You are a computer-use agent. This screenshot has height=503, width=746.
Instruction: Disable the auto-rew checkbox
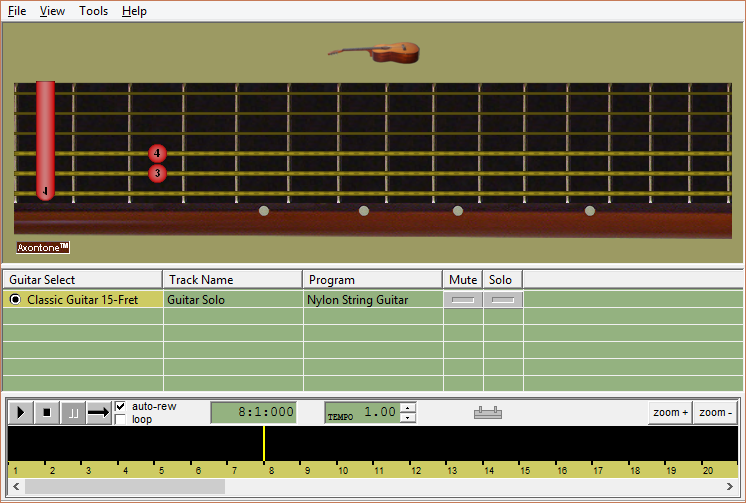click(120, 406)
